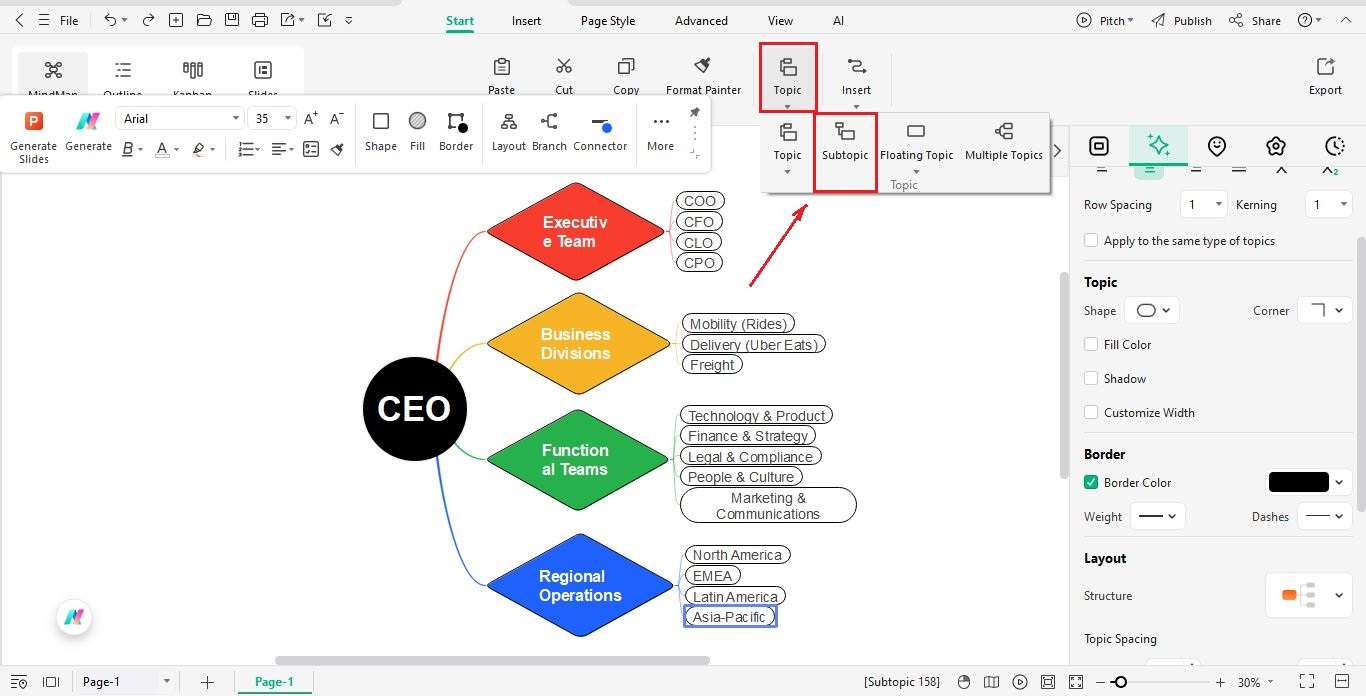Screen dimensions: 1366x696
Task: Open the Corner style dropdown
Action: (x=1325, y=311)
